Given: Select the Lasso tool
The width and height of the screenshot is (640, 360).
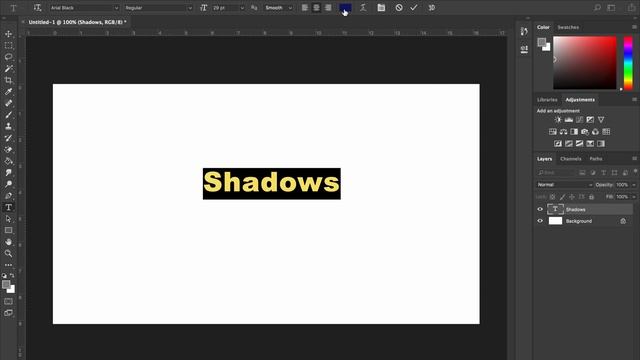Looking at the screenshot, I should [x=9, y=57].
